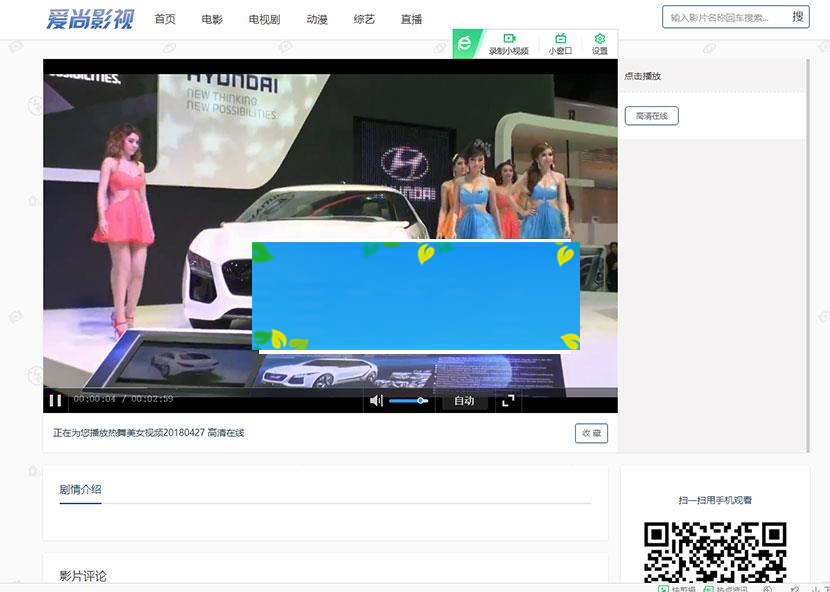The height and width of the screenshot is (592, 830).
Task: Open the 小窗口 mini window mode
Action: (x=560, y=42)
